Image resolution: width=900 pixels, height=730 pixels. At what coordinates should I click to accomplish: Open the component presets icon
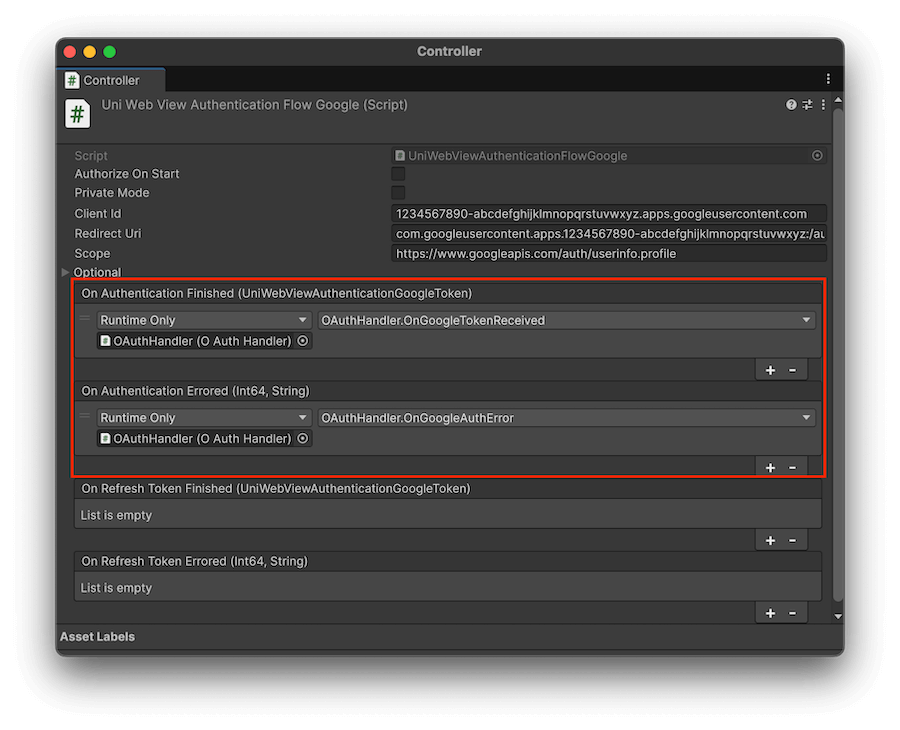pyautogui.click(x=807, y=105)
